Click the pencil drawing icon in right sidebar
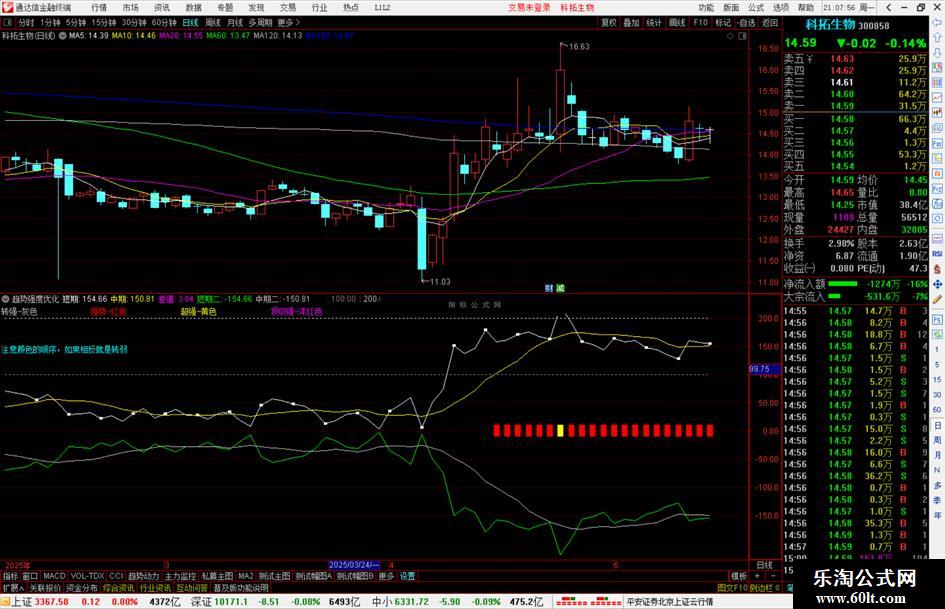The image size is (945, 609). tap(937, 298)
